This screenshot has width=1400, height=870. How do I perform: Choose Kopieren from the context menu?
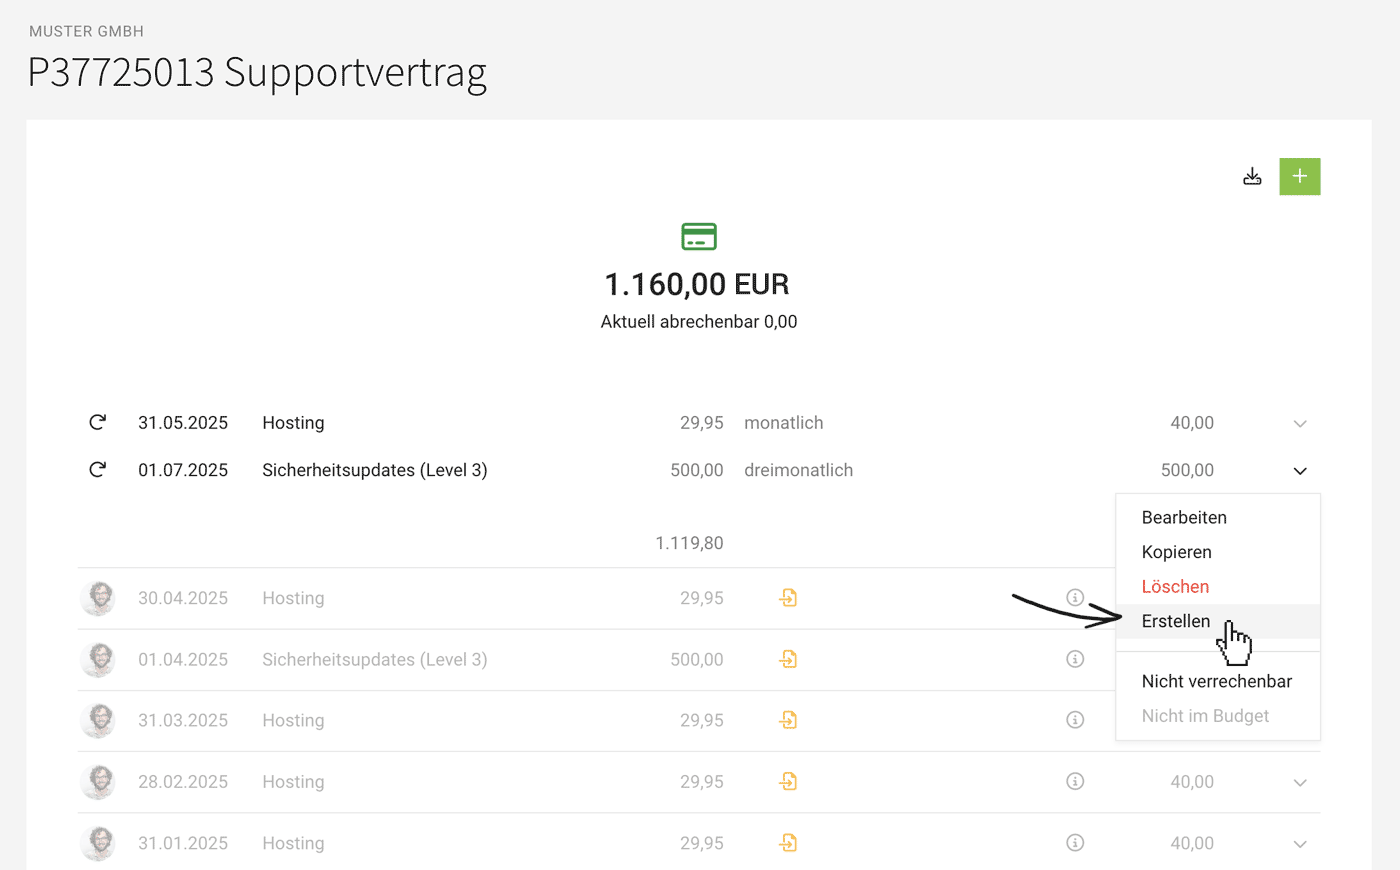(1176, 552)
